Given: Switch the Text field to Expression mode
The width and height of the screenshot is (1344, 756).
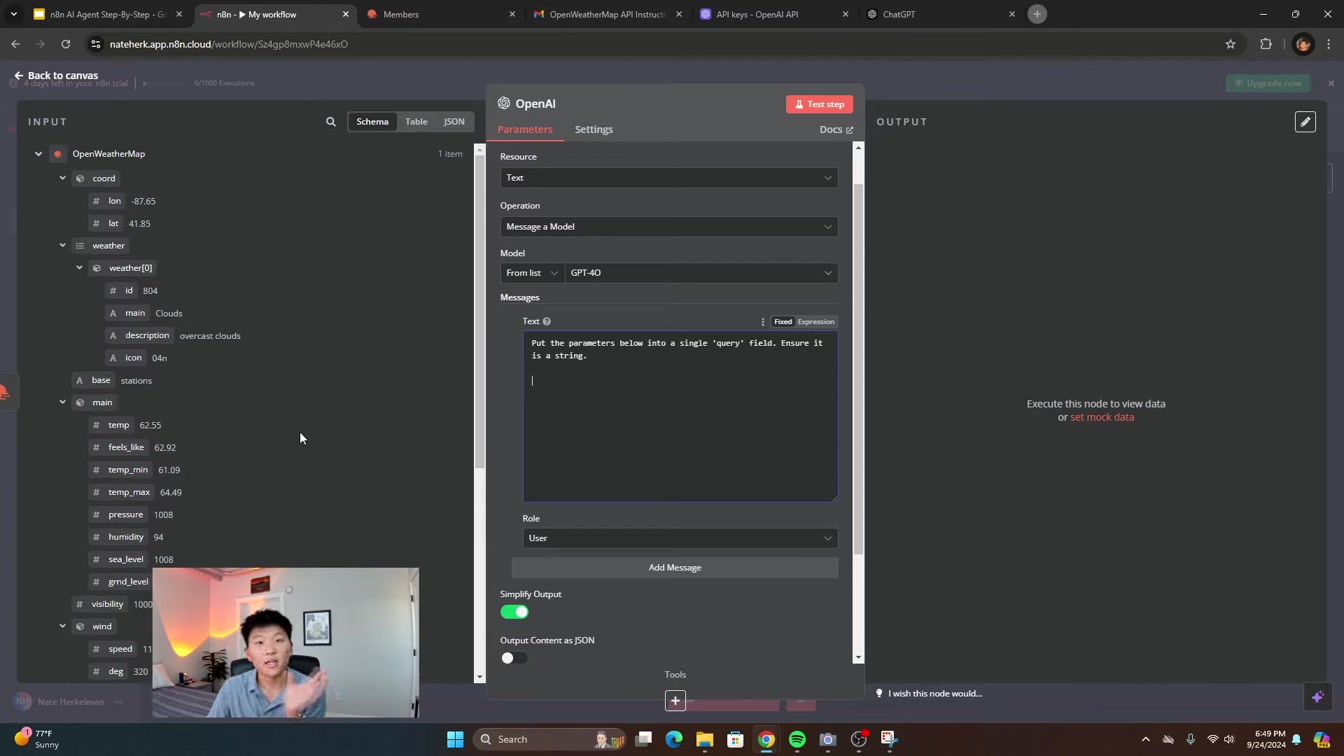Looking at the screenshot, I should click(816, 322).
